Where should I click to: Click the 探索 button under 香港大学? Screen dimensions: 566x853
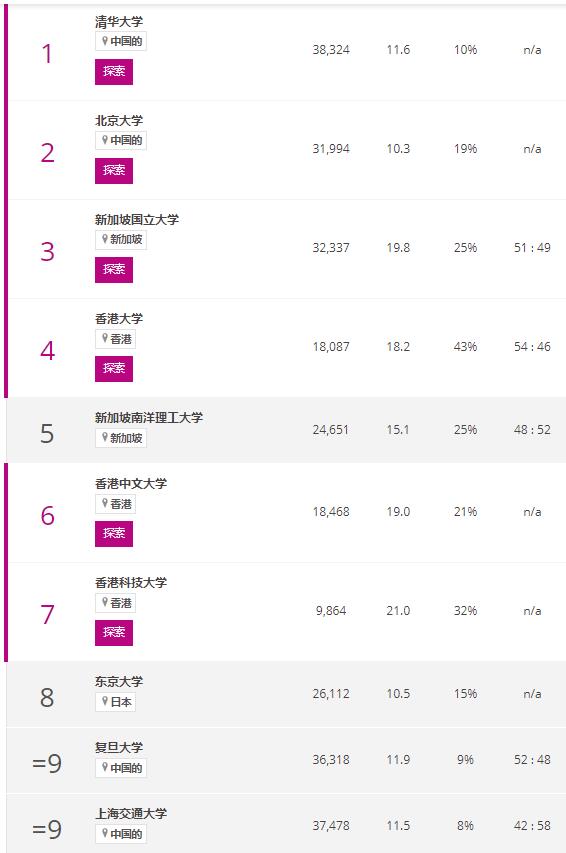click(114, 369)
